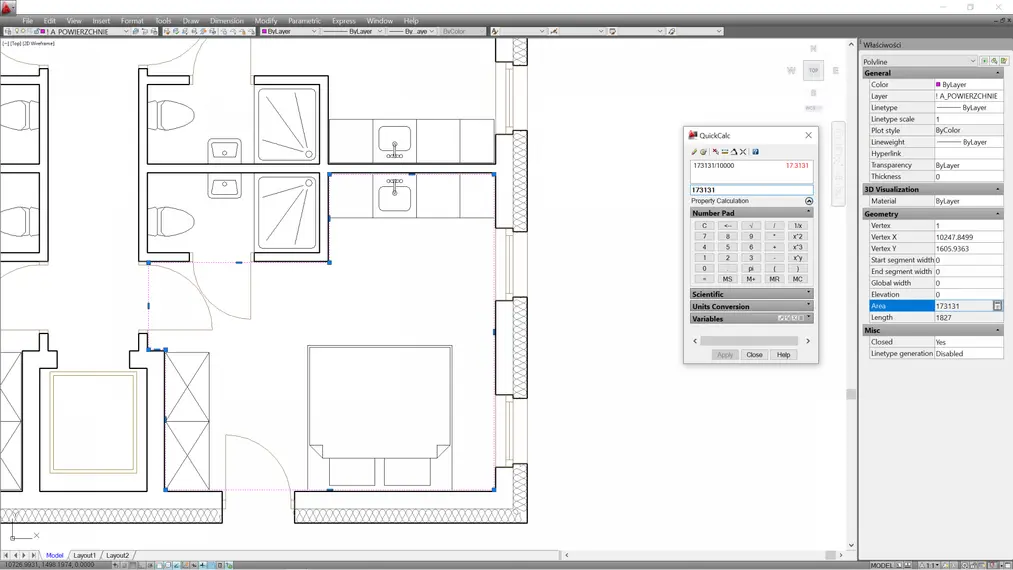This screenshot has height=570, width=1013.
Task: Click the AutoCAD application logo icon
Action: [x=8, y=8]
